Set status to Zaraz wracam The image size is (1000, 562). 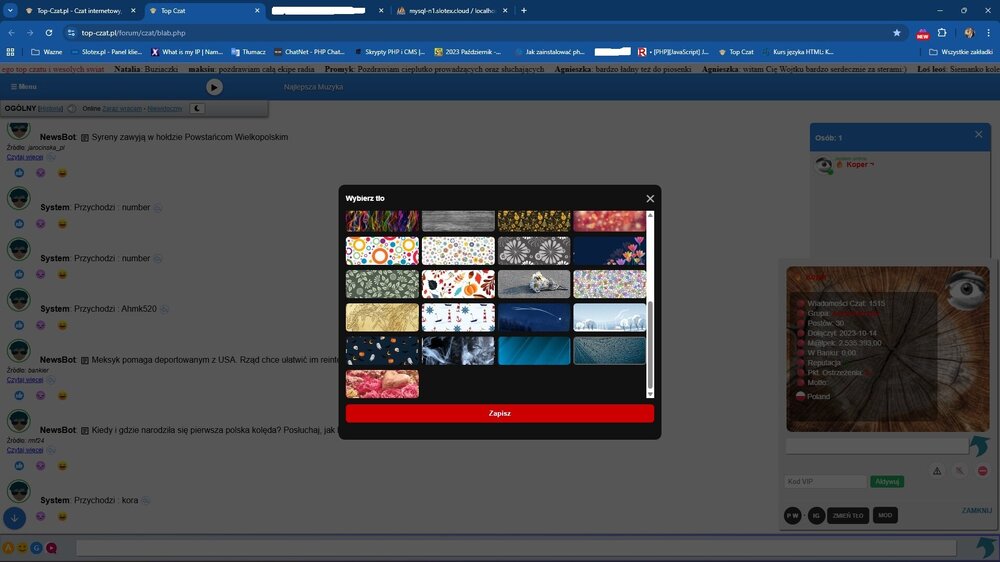pos(122,108)
